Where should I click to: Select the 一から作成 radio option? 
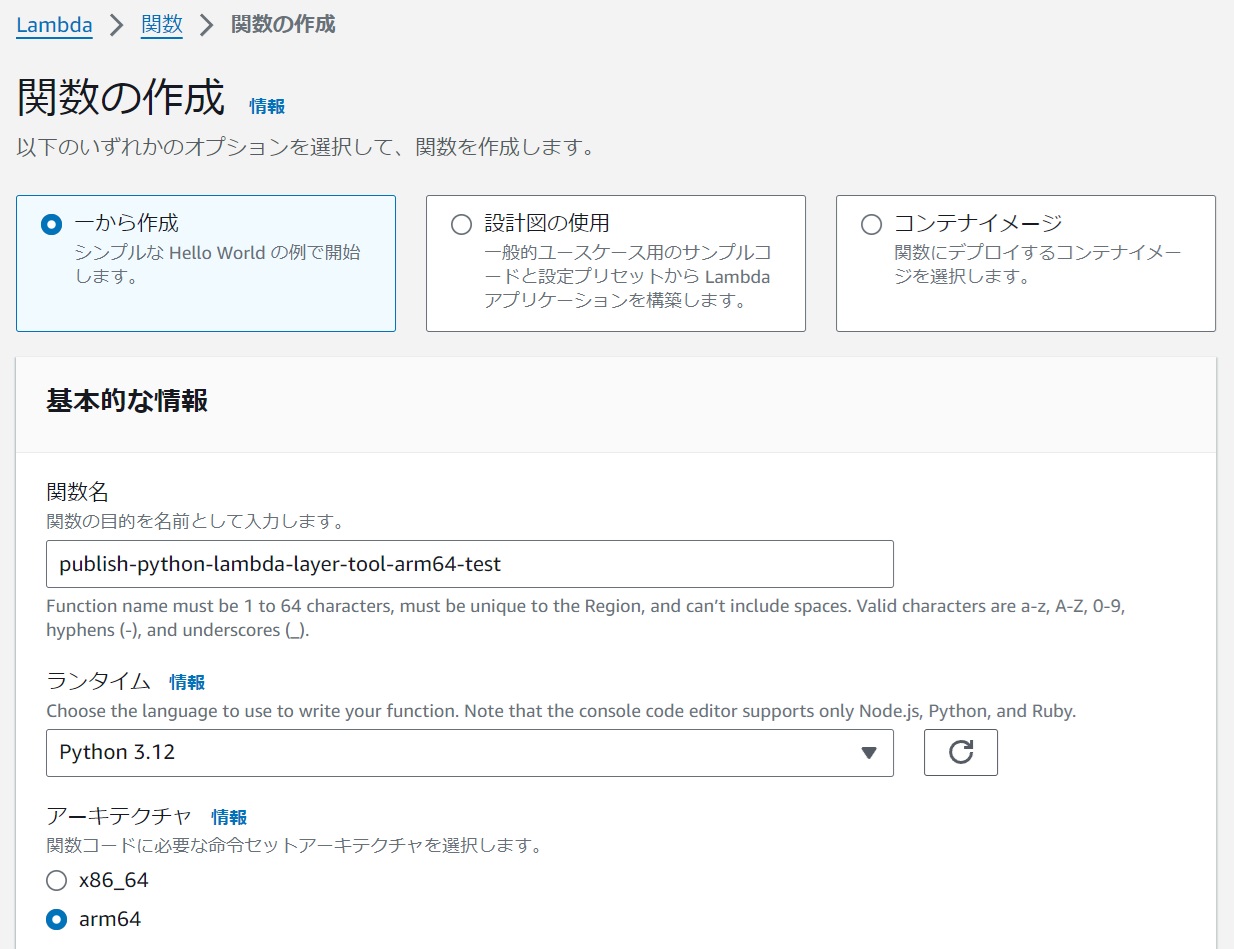51,225
